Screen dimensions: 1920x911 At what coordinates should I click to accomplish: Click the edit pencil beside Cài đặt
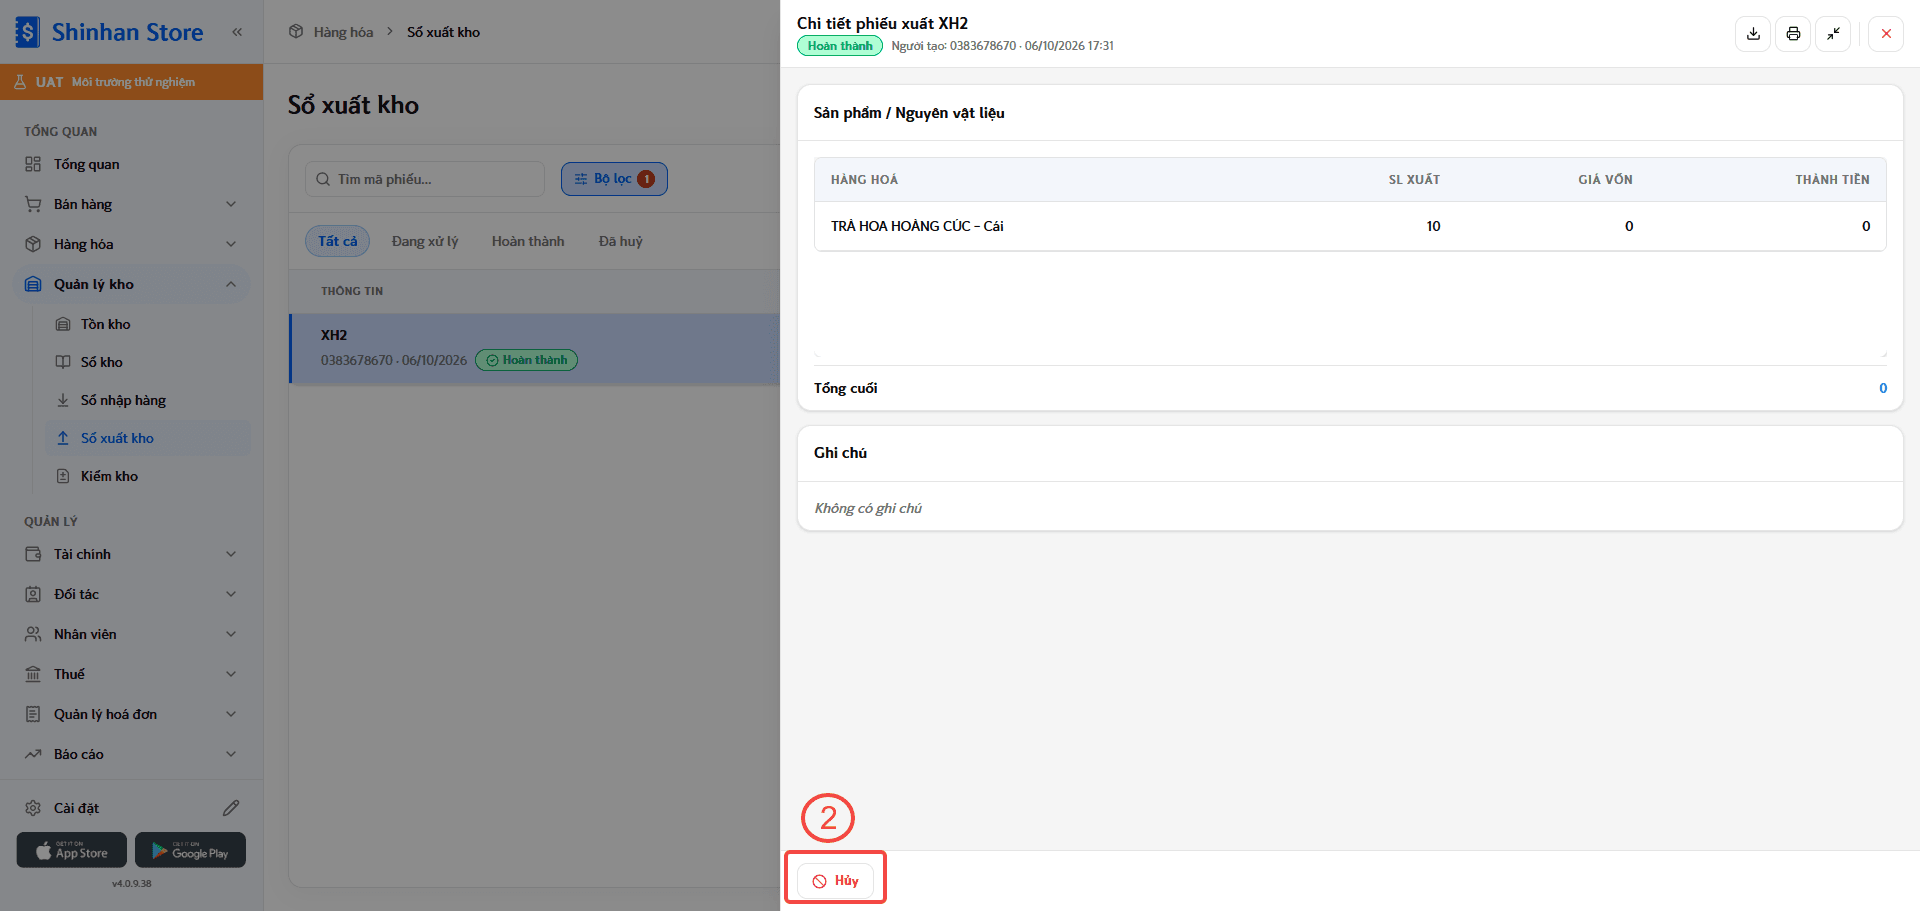click(x=231, y=808)
